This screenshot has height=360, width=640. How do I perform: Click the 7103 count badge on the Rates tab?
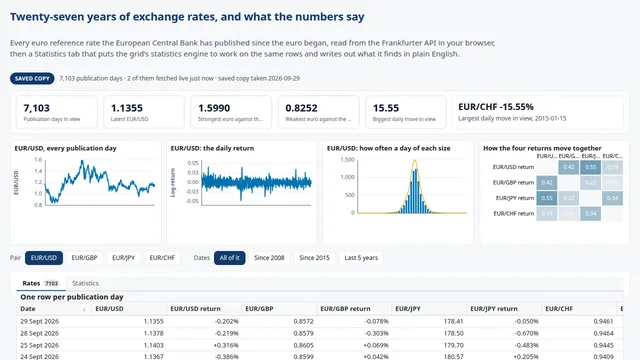51,283
